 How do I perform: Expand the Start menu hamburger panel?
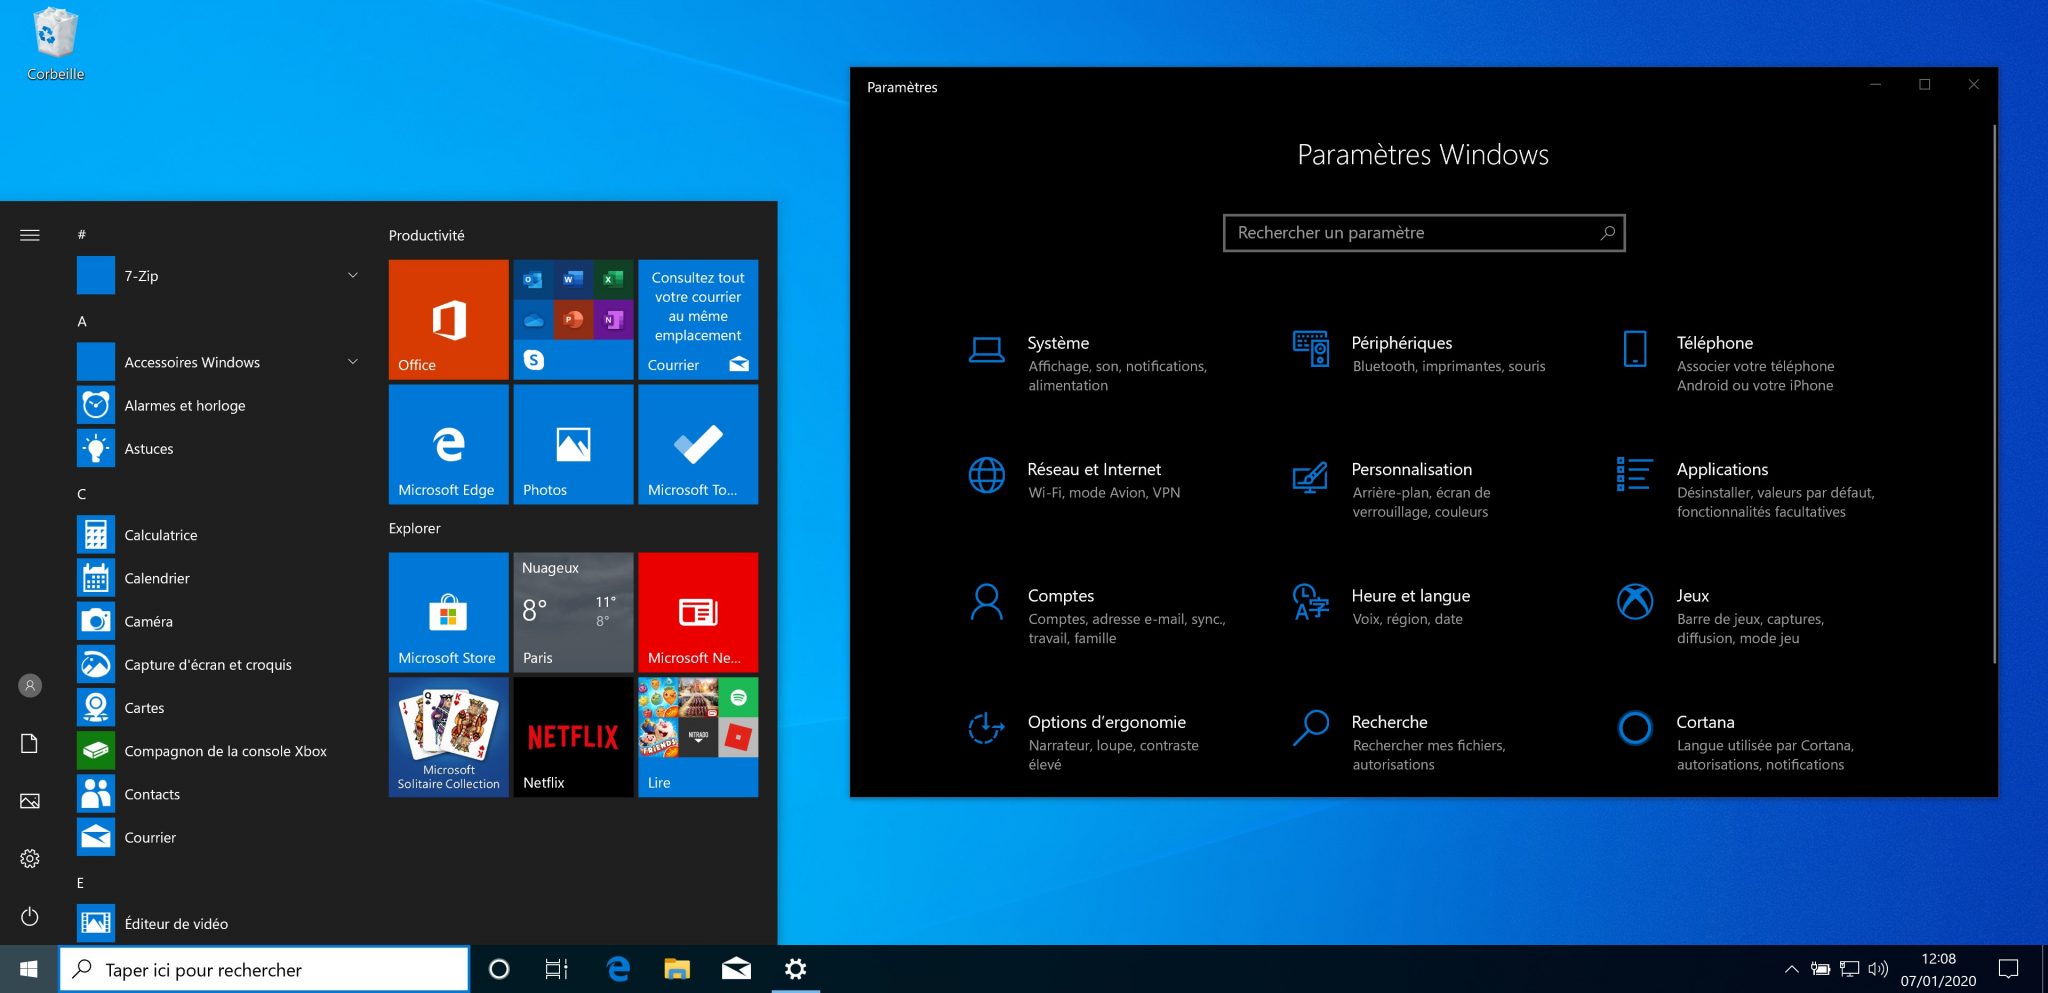point(29,234)
